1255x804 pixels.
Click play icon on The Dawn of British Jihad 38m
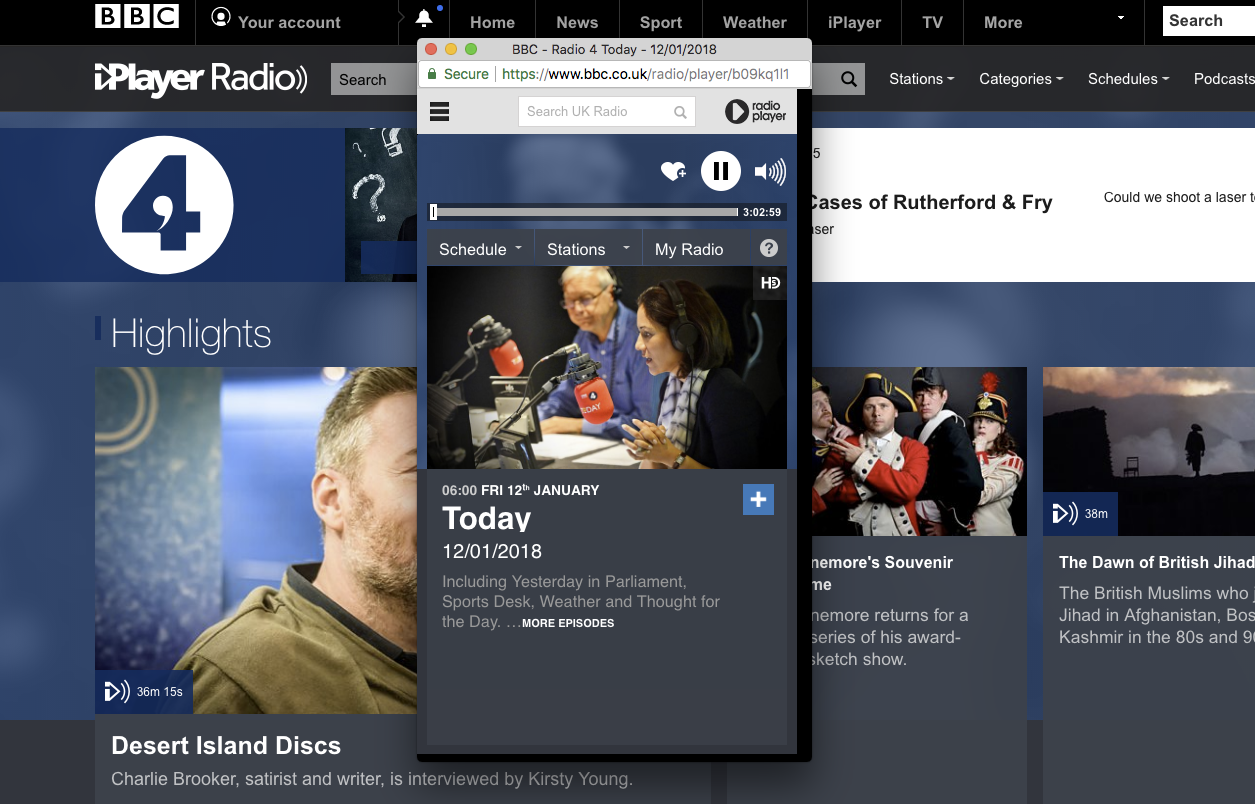click(x=1065, y=514)
